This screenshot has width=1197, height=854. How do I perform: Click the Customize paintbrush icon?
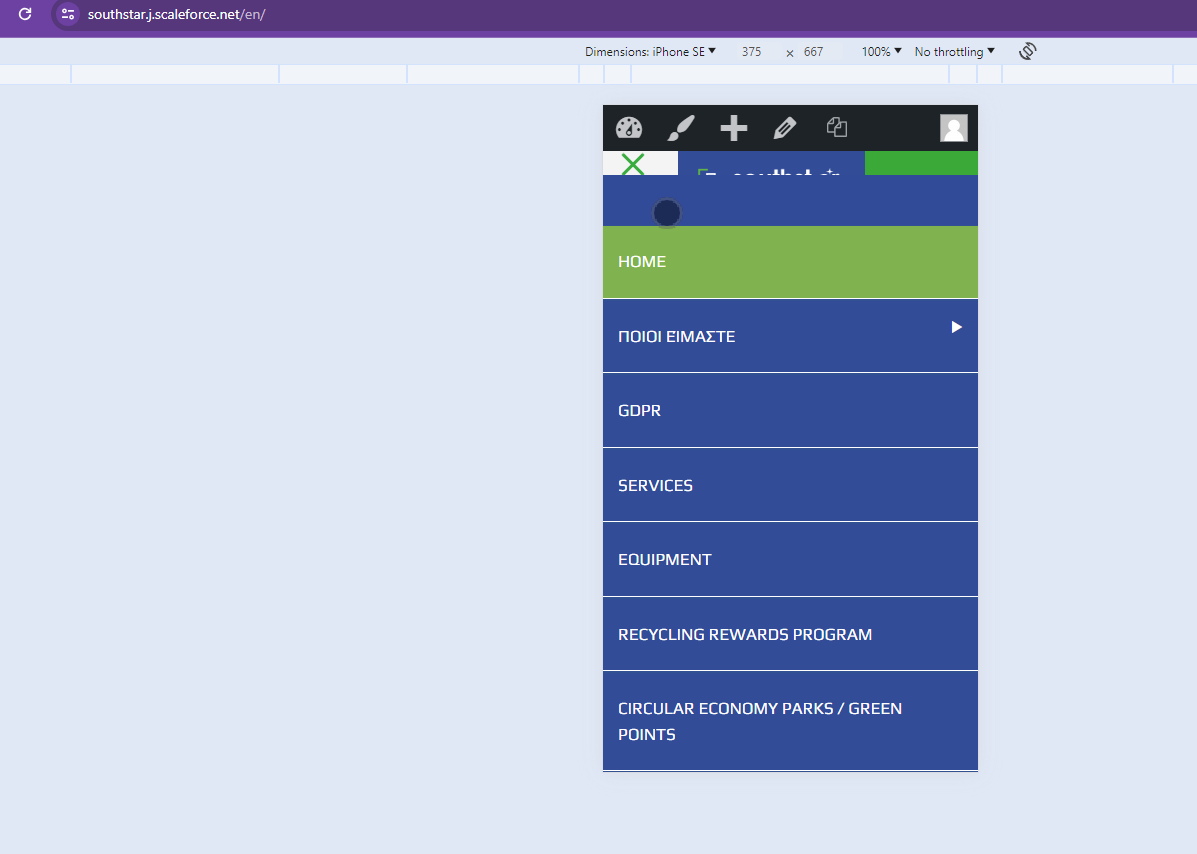[x=681, y=127]
